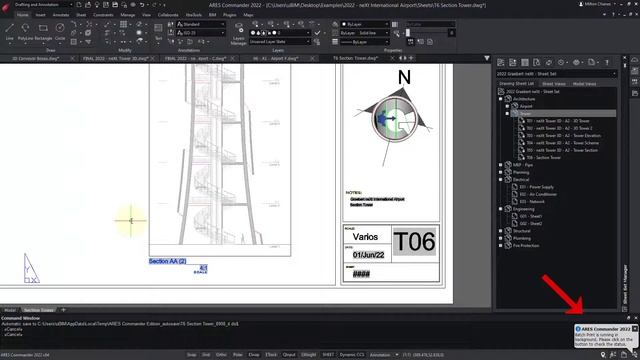The height and width of the screenshot is (360, 640).
Task: Select sheet E01 - Power Supply
Action: 536,187
